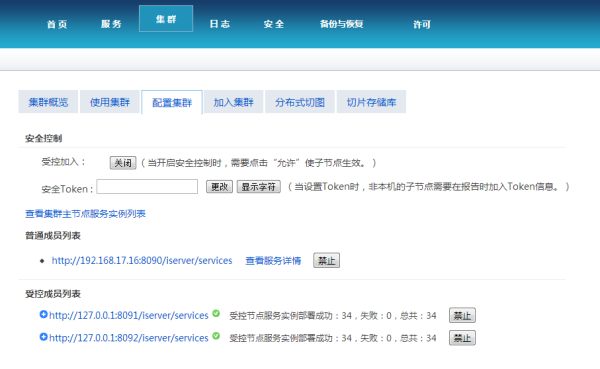Screen dimensions: 600x369
Task: Open the 集群 top navigation menu
Action: (166, 19)
